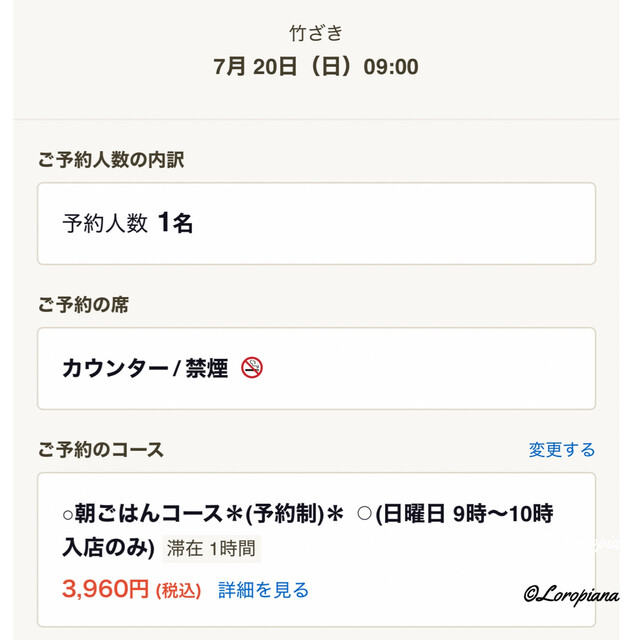The image size is (640, 640).
Task: Click the no-smoking icon beside 禁煙
Action: tap(252, 368)
